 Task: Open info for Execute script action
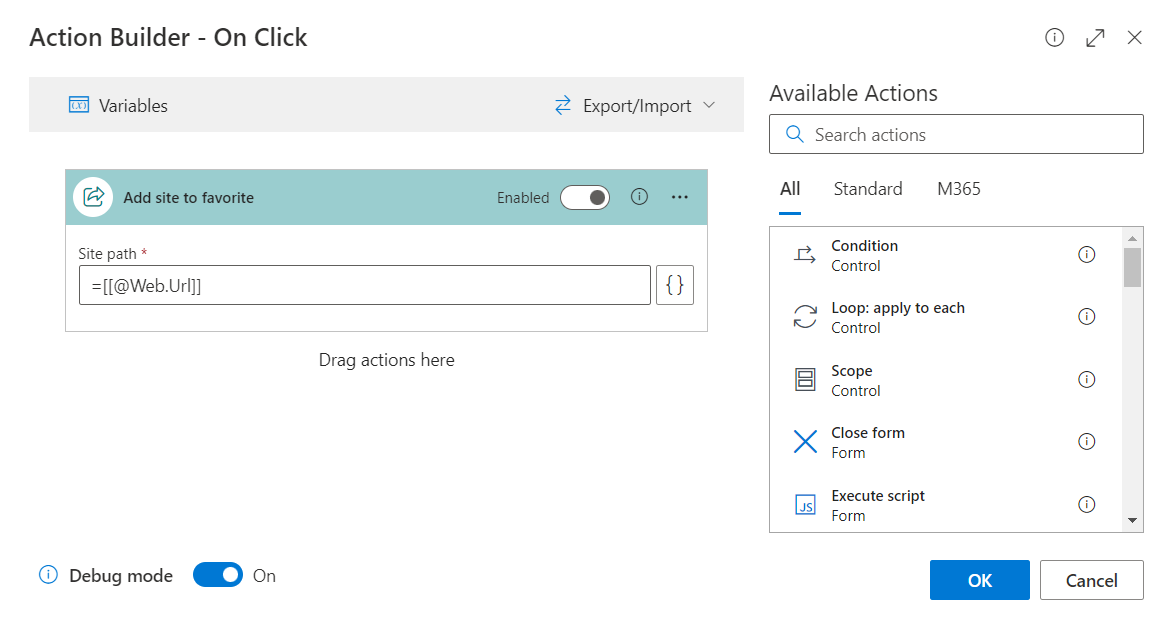coord(1087,505)
